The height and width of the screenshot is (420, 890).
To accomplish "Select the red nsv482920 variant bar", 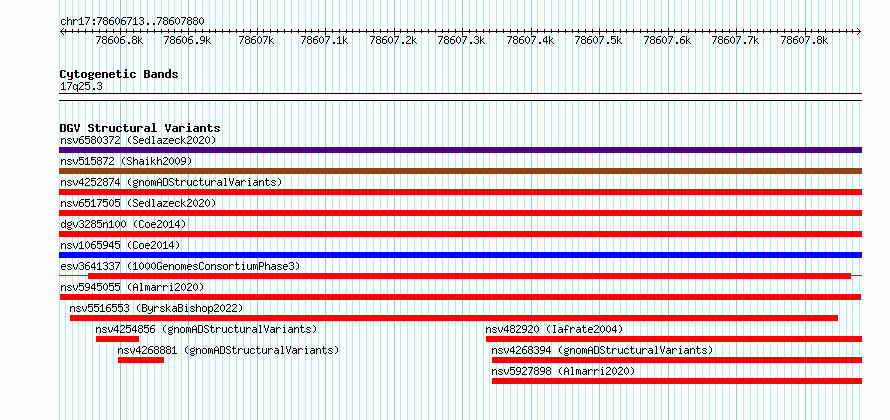I will pos(674,339).
